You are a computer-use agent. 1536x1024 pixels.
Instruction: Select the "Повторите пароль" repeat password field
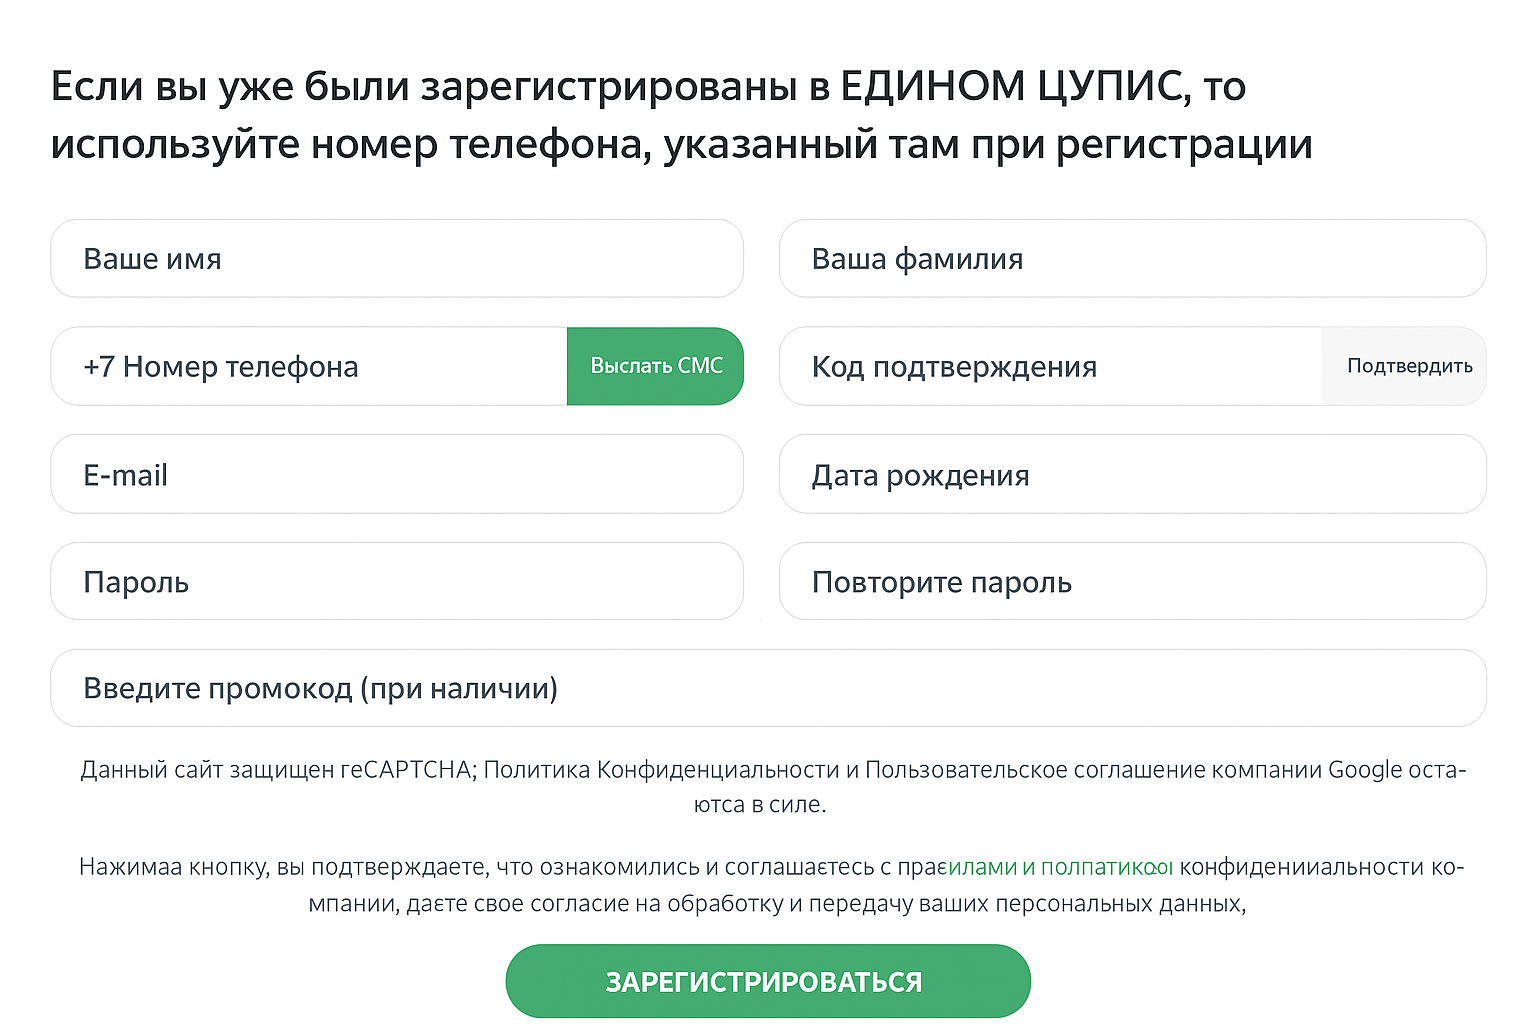(x=1132, y=582)
